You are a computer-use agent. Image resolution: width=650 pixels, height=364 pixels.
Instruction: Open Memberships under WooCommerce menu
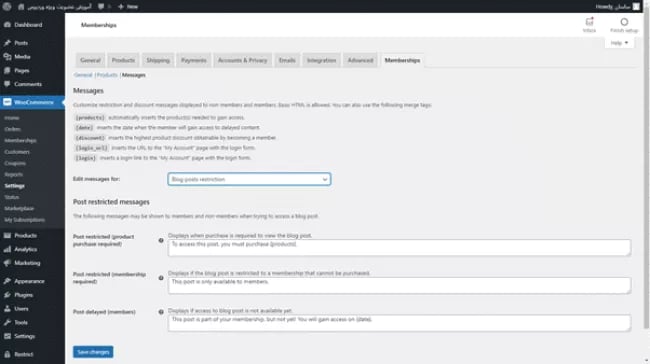20,141
